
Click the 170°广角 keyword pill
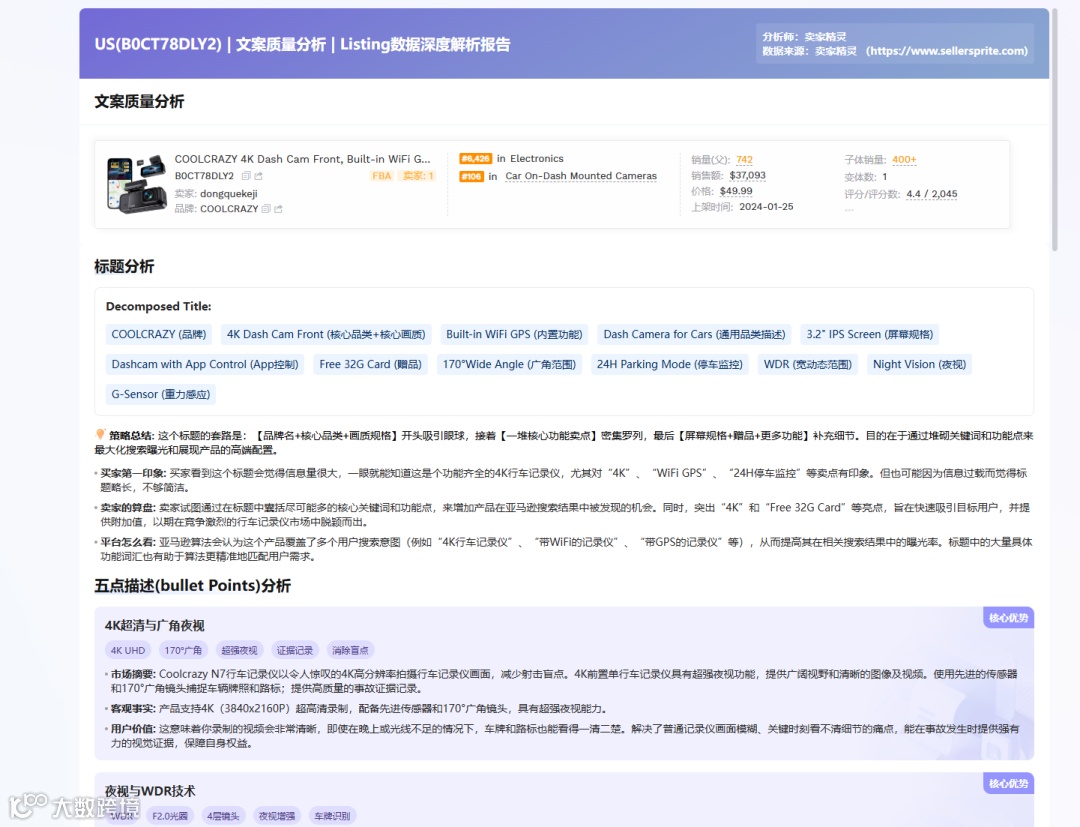[183, 650]
